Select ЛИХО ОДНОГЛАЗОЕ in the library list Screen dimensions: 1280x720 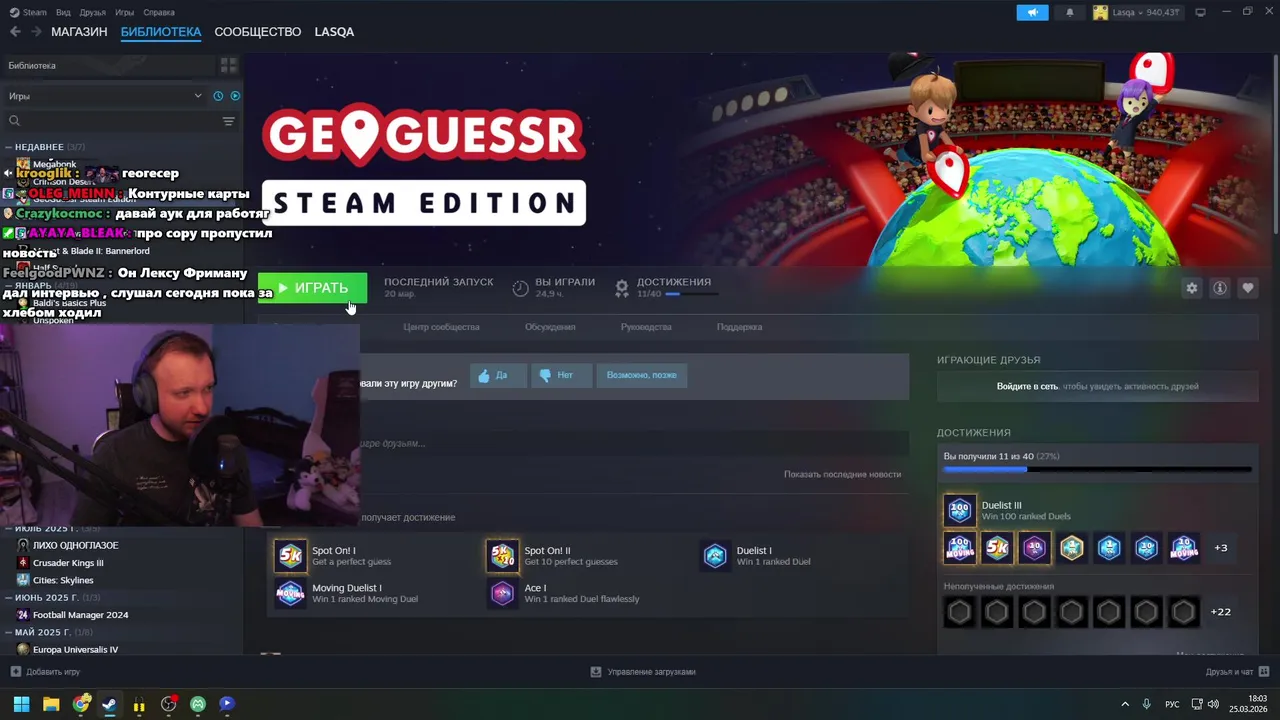click(75, 546)
